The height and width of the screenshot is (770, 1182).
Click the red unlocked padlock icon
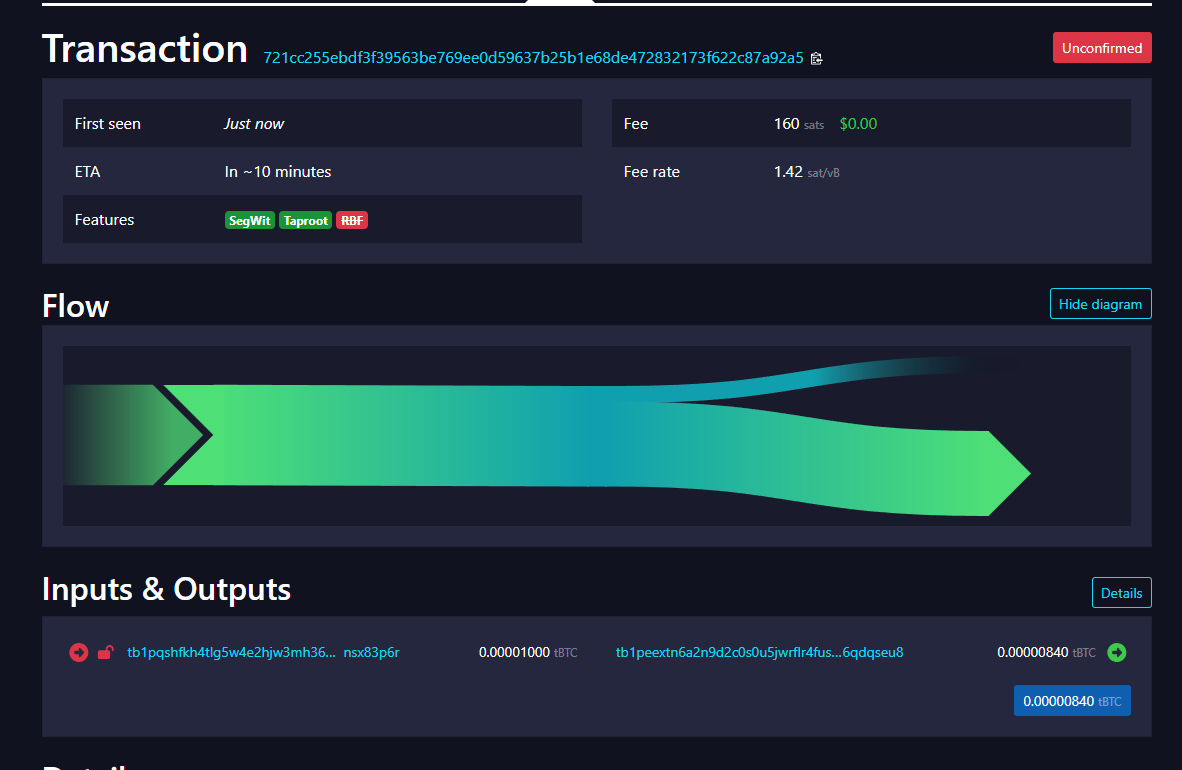coord(105,652)
